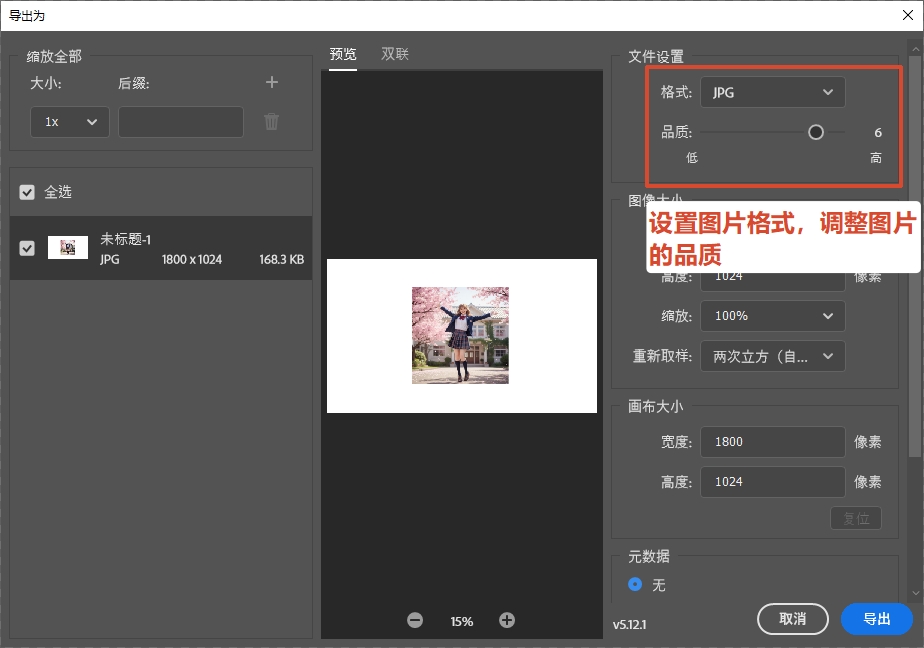Open the 重新取样 resampling dropdown
The image size is (924, 648).
pos(772,356)
